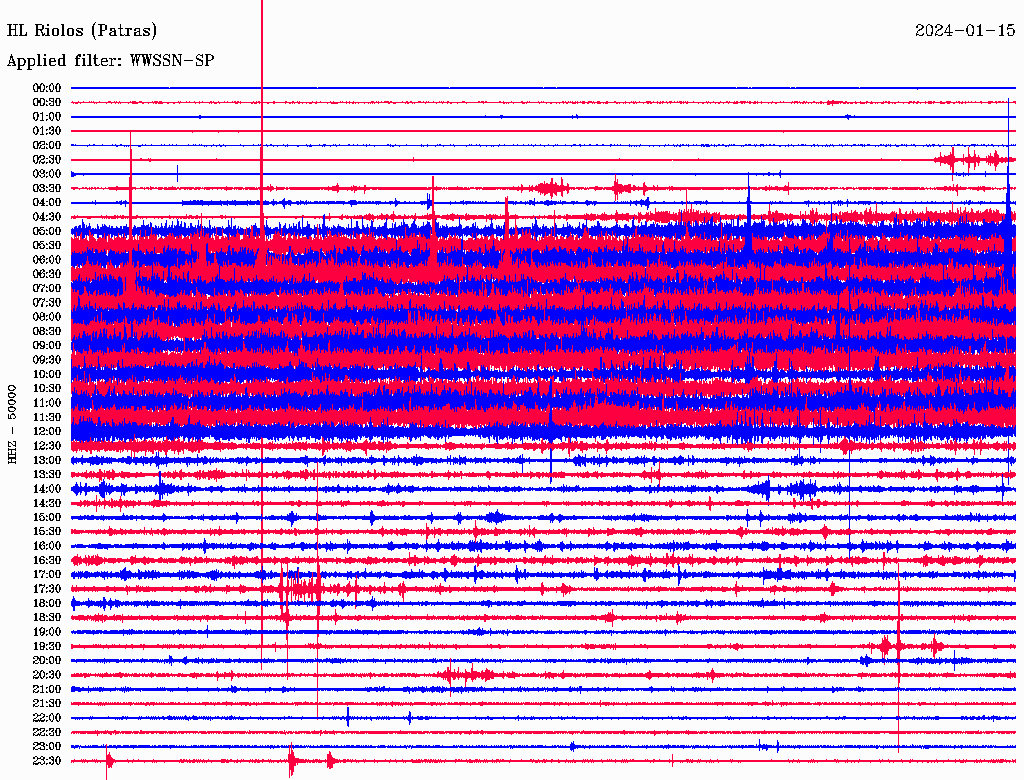Viewport: 1024px width, 780px height.
Task: Click the '23:00' time label
Action: pyautogui.click(x=47, y=747)
